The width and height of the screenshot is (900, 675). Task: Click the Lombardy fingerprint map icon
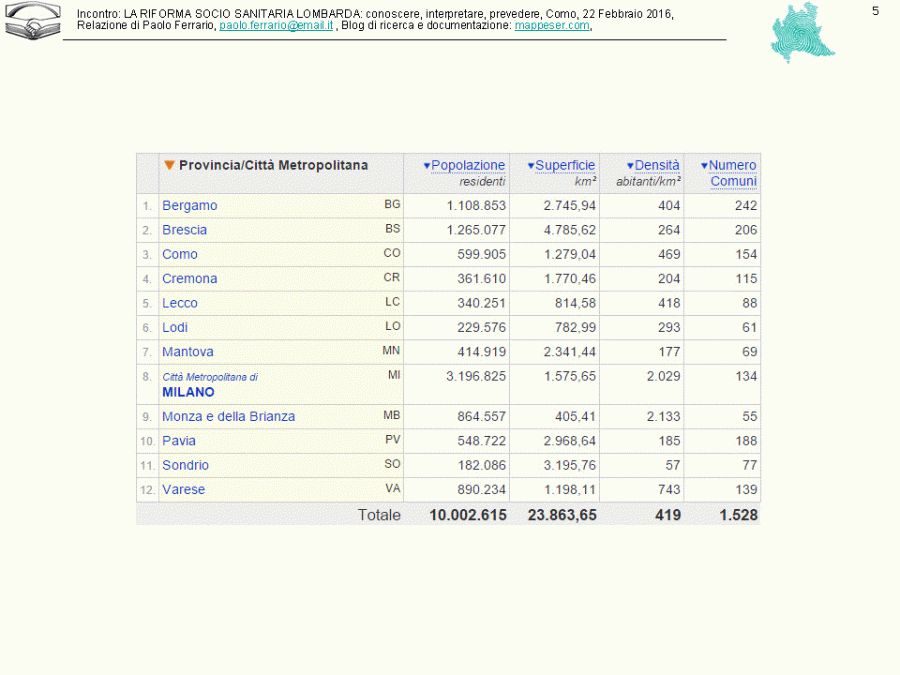click(x=803, y=33)
